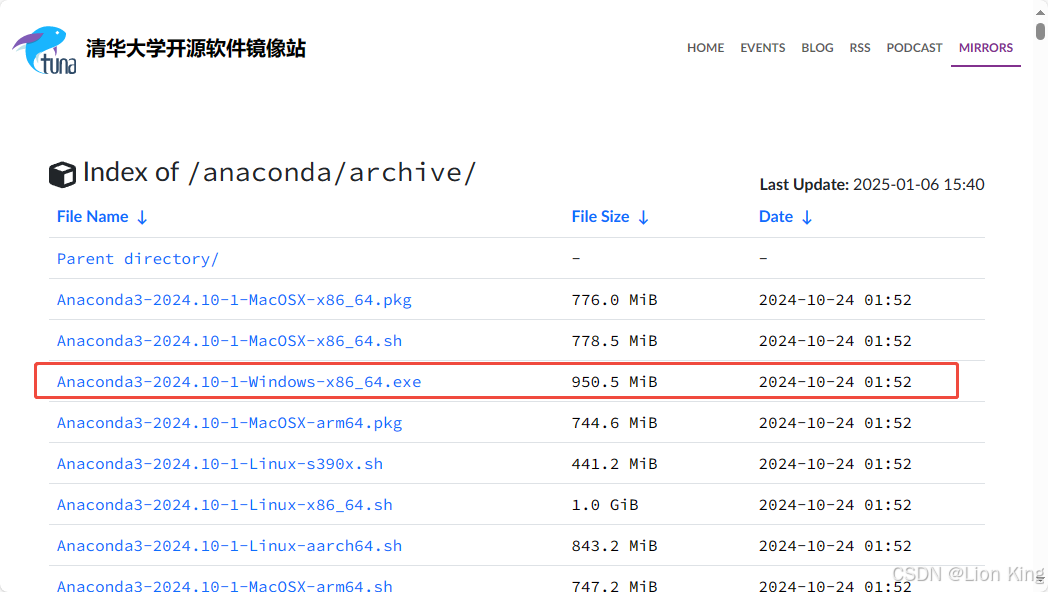Sort by File Name arrow
The width and height of the screenshot is (1048, 592).
(x=142, y=217)
